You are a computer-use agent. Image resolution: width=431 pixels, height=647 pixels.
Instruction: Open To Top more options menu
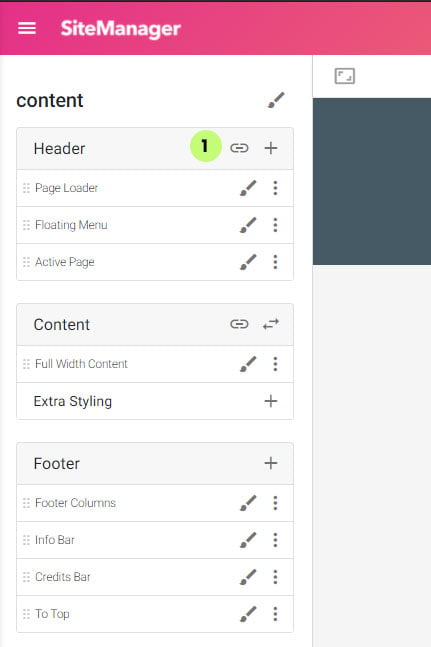275,614
